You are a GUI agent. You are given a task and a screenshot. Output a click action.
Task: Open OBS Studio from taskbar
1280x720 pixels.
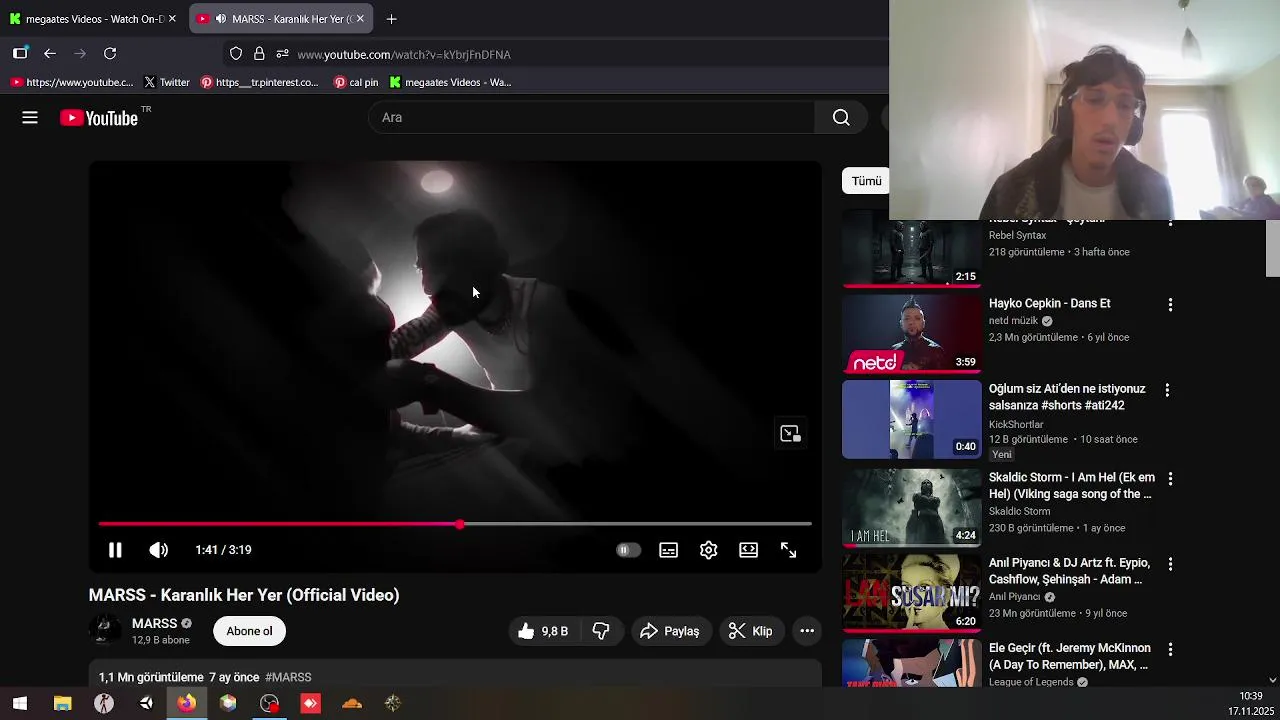point(269,703)
